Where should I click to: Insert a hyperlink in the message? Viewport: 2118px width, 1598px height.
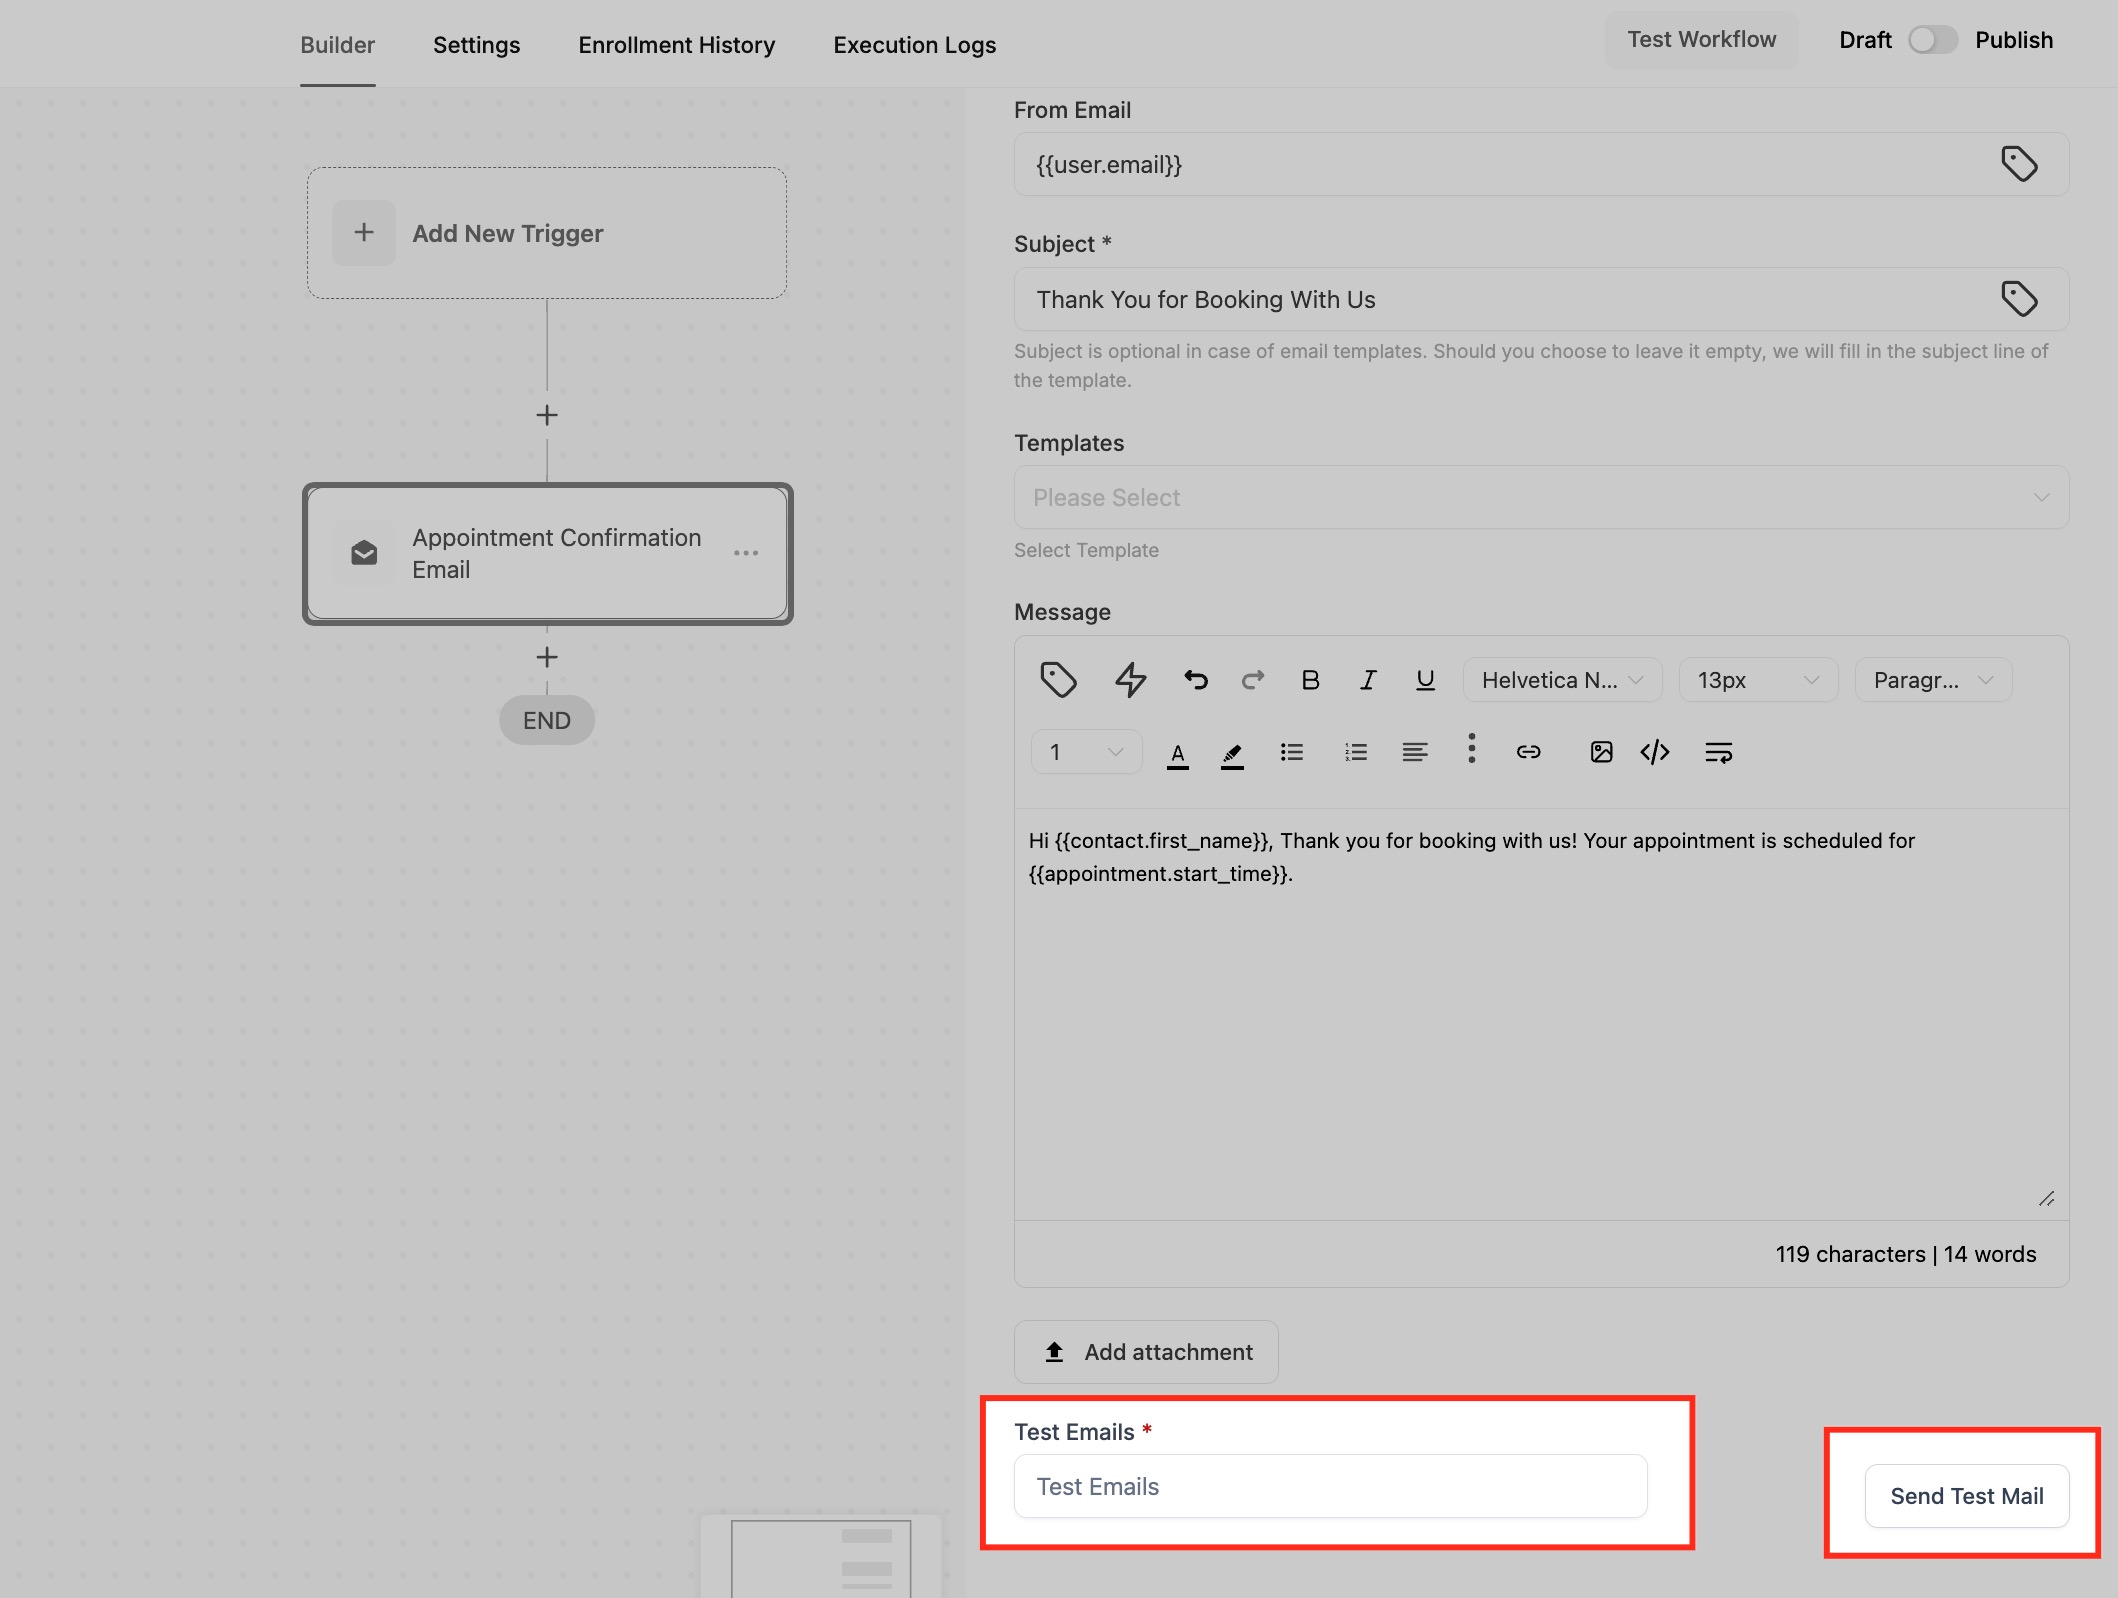[x=1528, y=752]
